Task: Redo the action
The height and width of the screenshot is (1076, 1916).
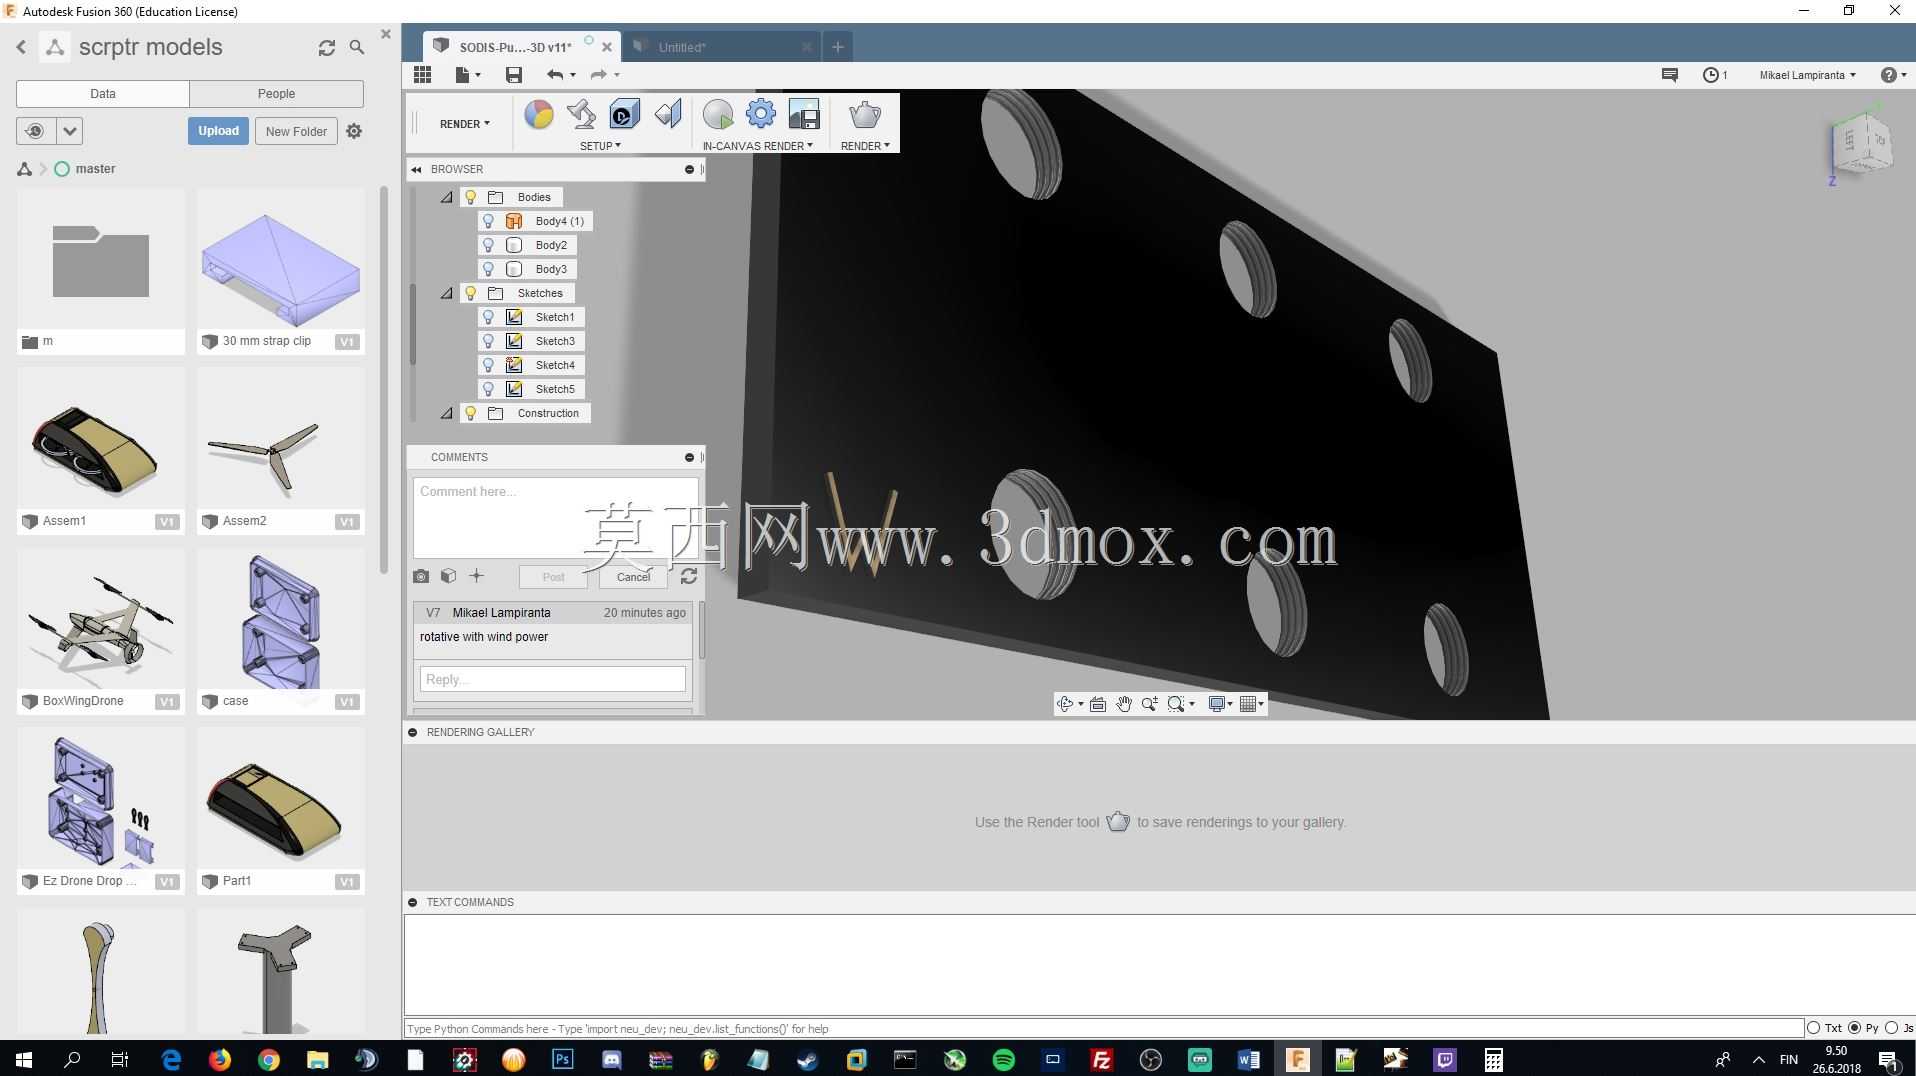Action: (x=598, y=75)
